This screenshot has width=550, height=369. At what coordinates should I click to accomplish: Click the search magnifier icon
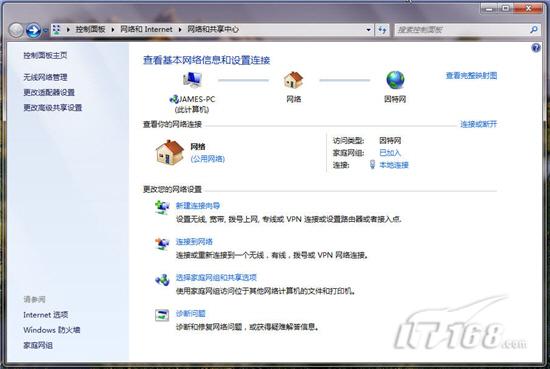pos(534,30)
